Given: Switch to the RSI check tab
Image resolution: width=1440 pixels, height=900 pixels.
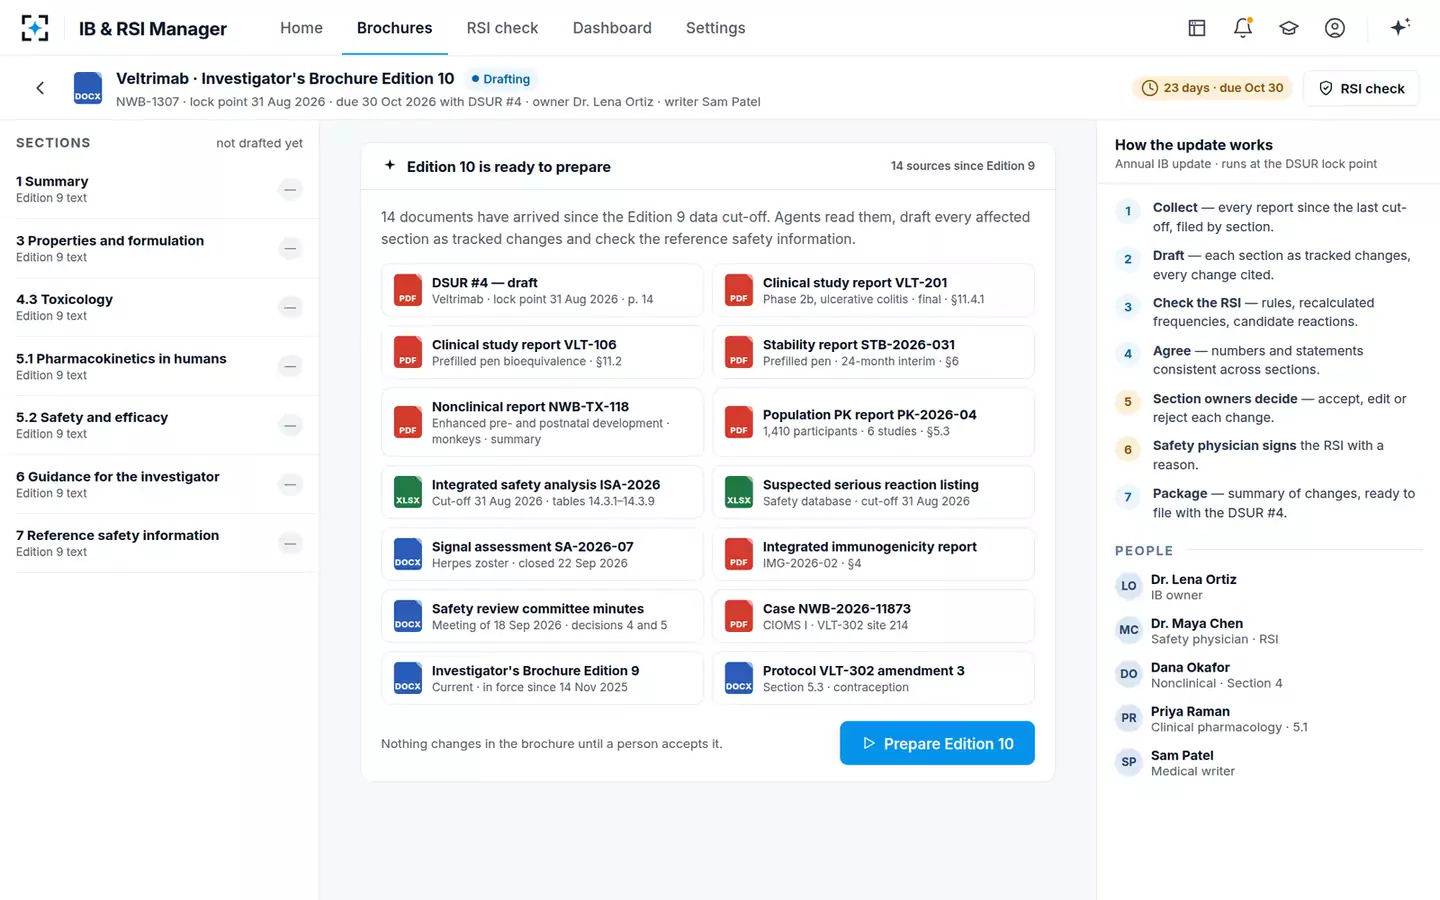Looking at the screenshot, I should [x=502, y=28].
